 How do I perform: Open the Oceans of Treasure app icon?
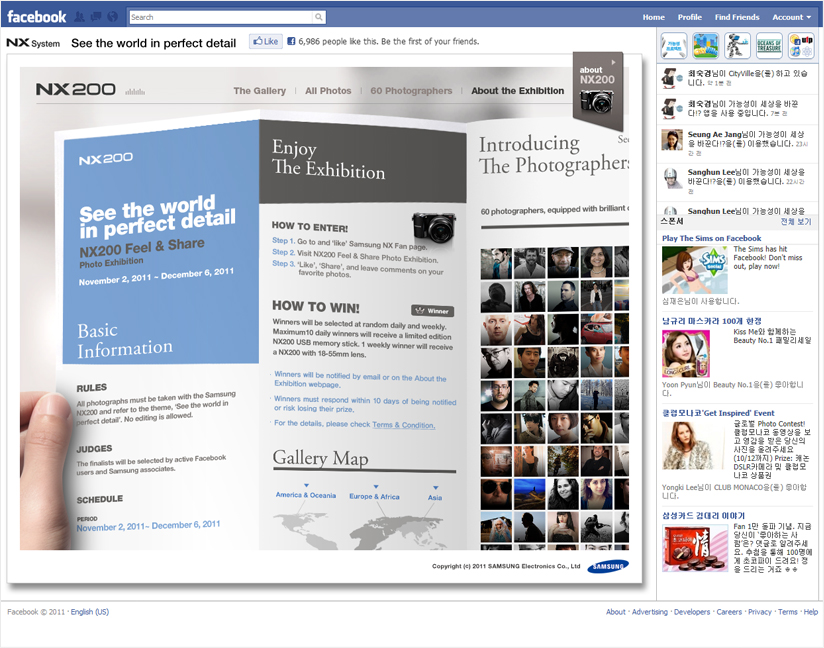769,45
